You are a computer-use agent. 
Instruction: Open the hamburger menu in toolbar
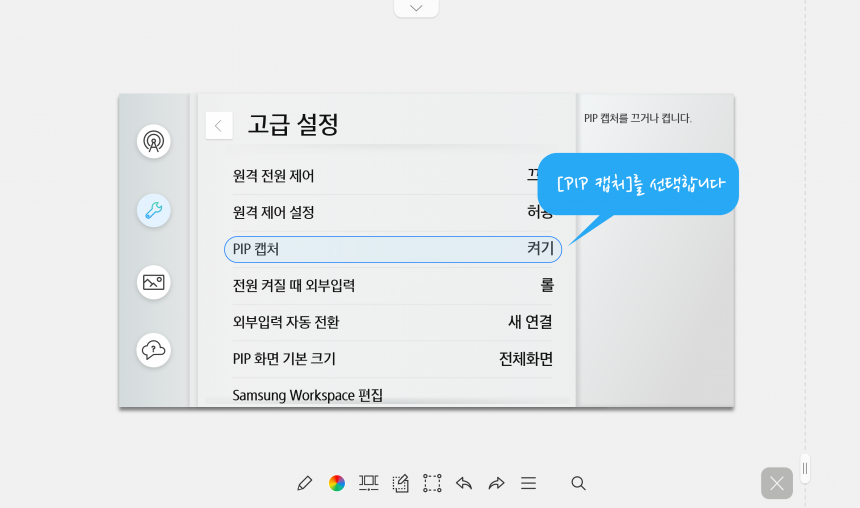pos(529,483)
